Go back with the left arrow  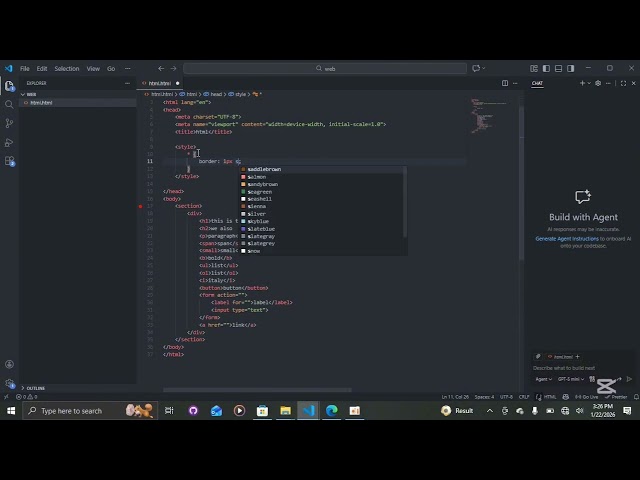pyautogui.click(x=161, y=69)
